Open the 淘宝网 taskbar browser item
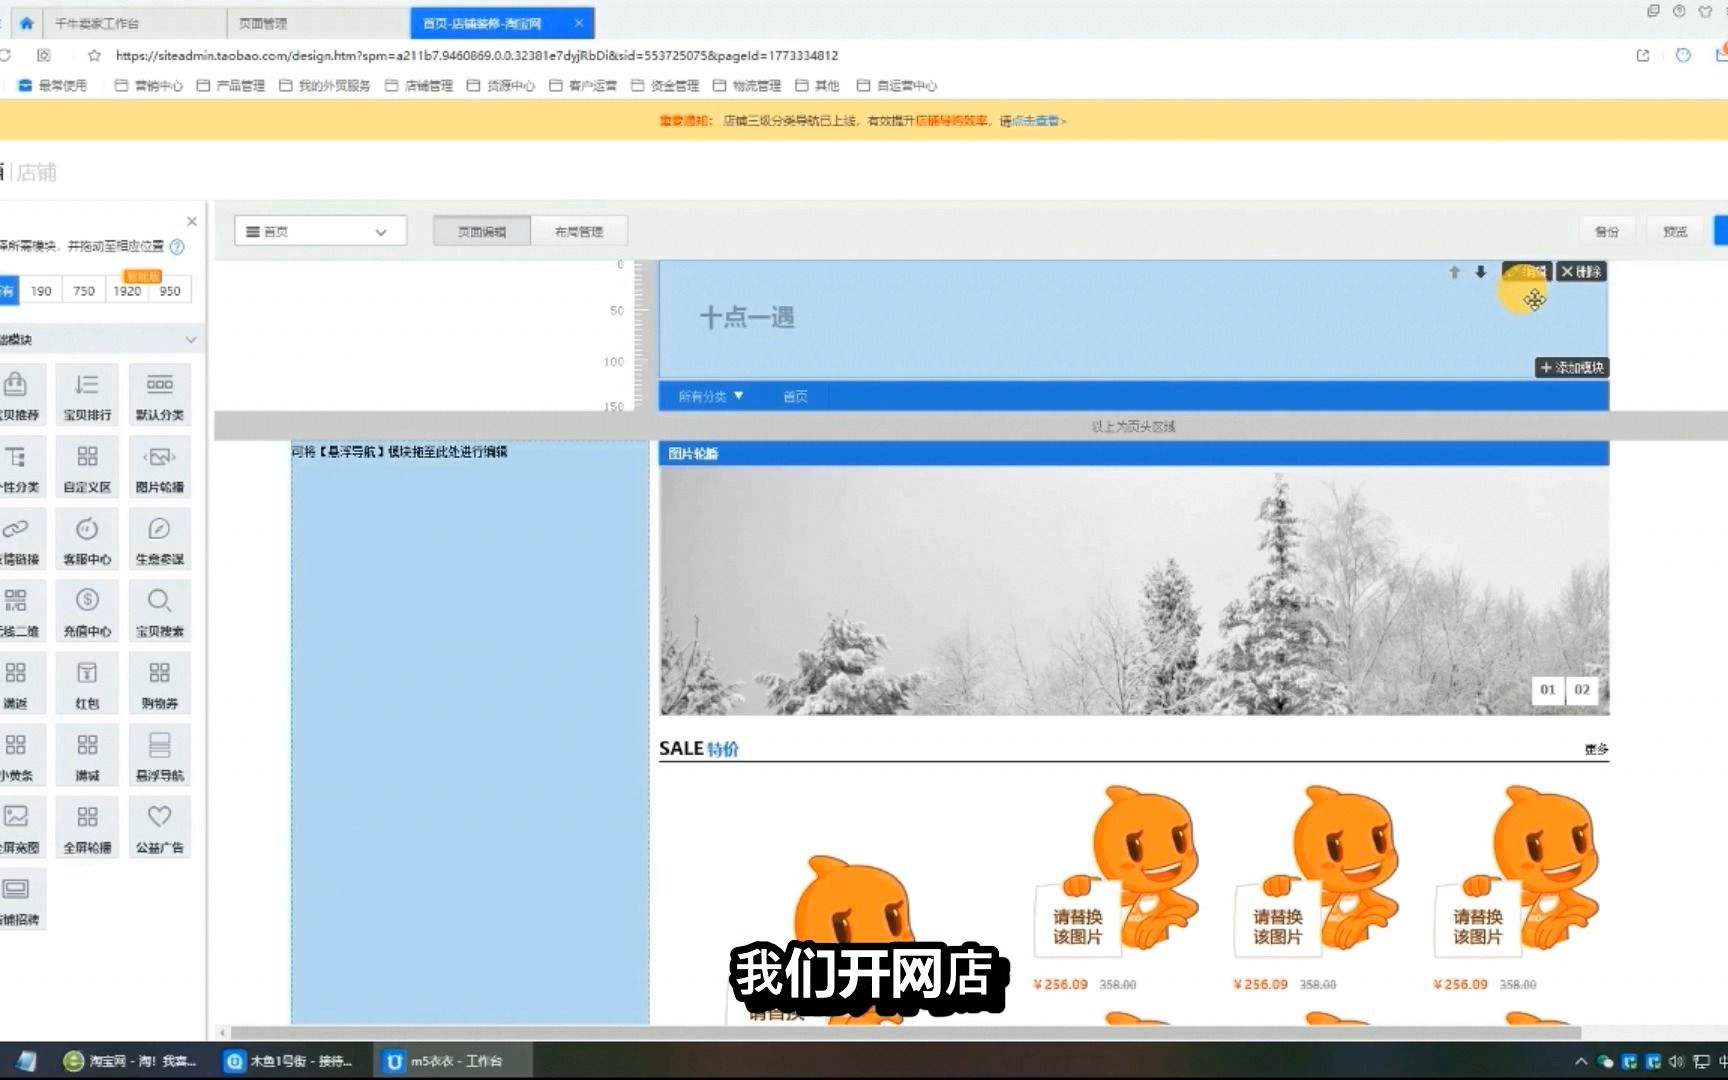The width and height of the screenshot is (1728, 1080). coord(130,1061)
